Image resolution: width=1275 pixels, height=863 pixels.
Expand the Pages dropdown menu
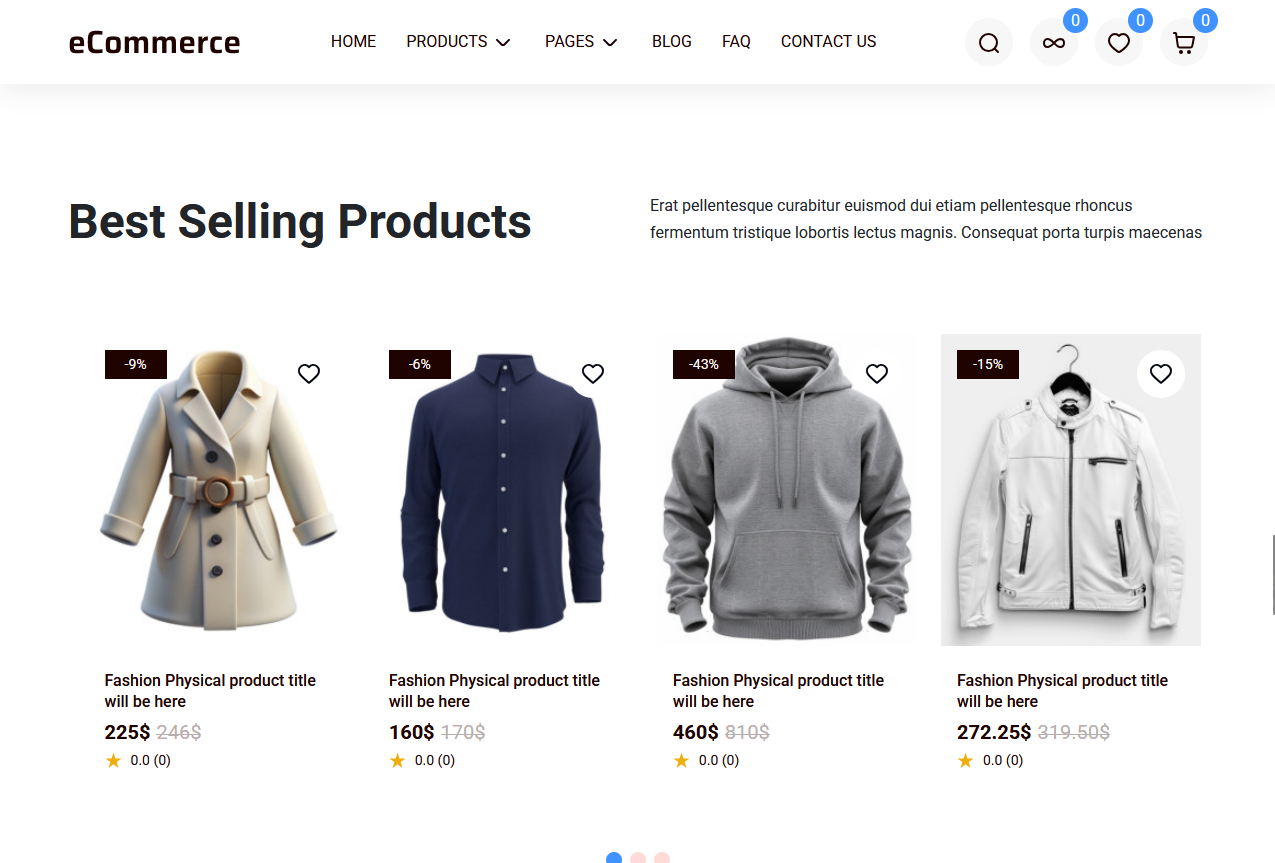(581, 42)
